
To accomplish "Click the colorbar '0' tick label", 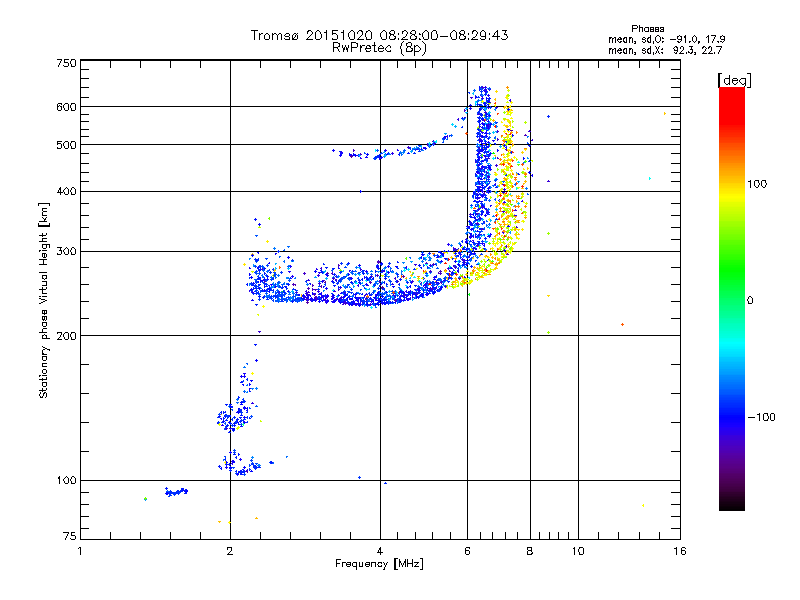I will tap(750, 301).
